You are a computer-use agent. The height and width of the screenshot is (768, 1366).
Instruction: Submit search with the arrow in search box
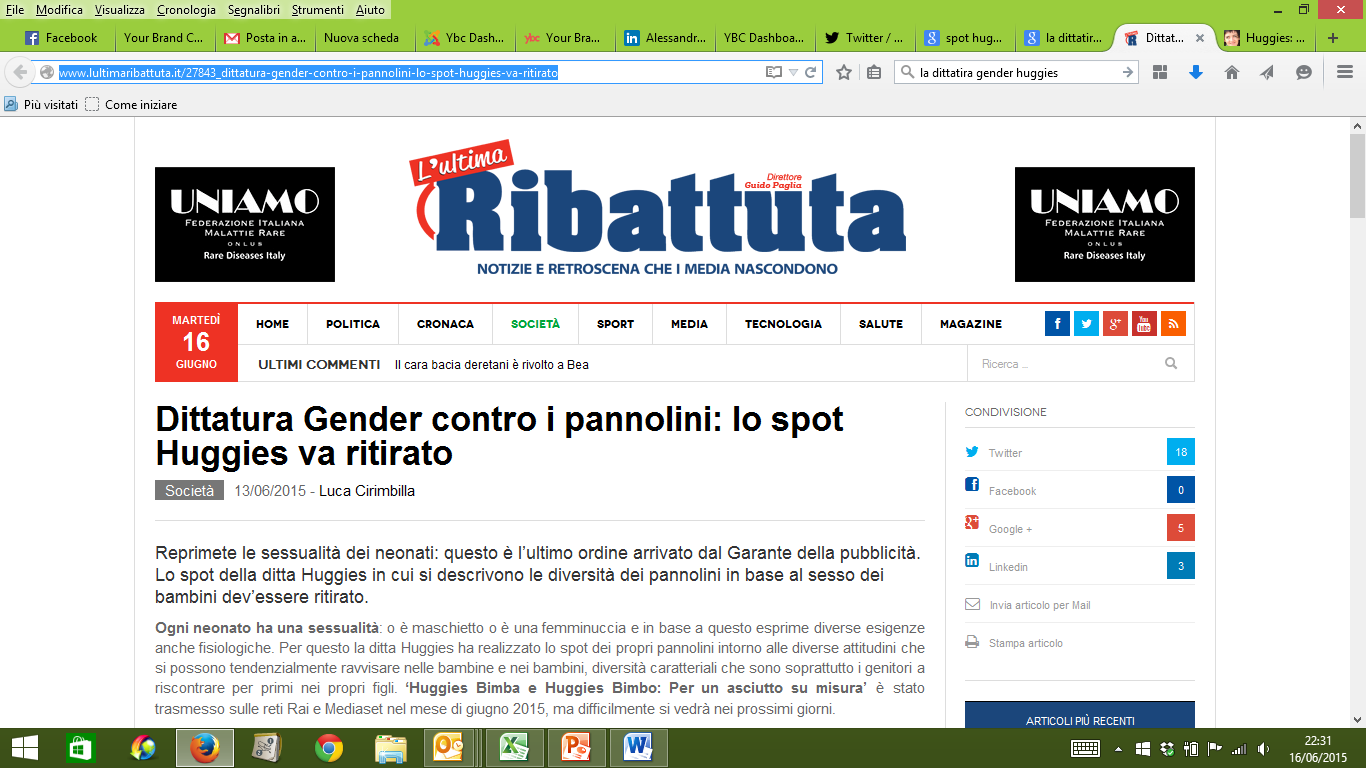pos(1128,72)
